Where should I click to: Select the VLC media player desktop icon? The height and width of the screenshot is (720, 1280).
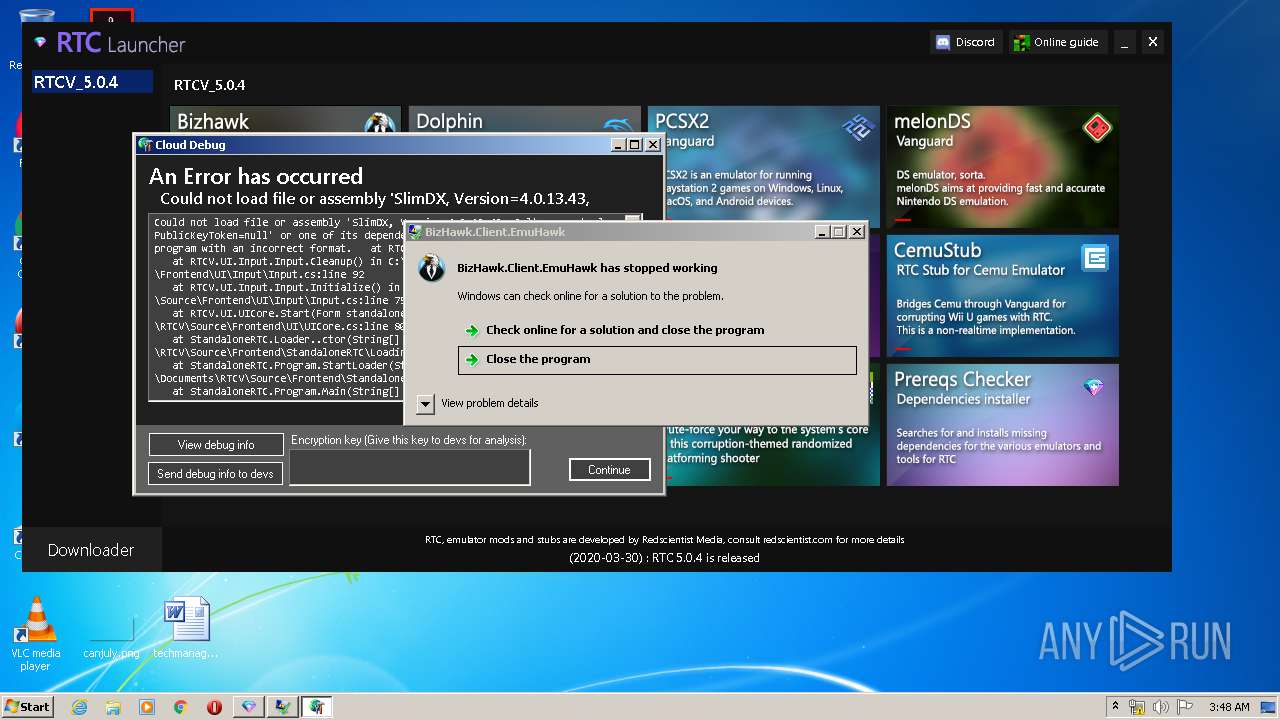(36, 634)
